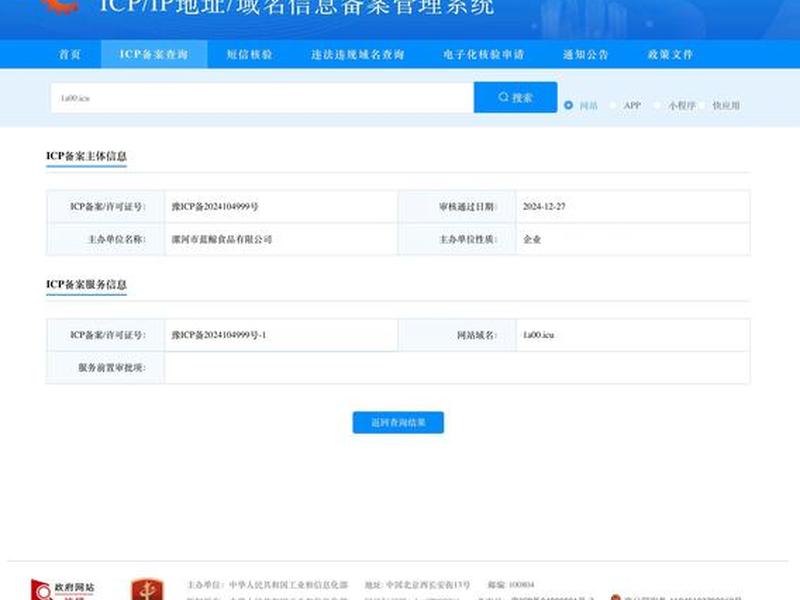
Task: Select the ICP备案查询 tab
Action: point(154,54)
